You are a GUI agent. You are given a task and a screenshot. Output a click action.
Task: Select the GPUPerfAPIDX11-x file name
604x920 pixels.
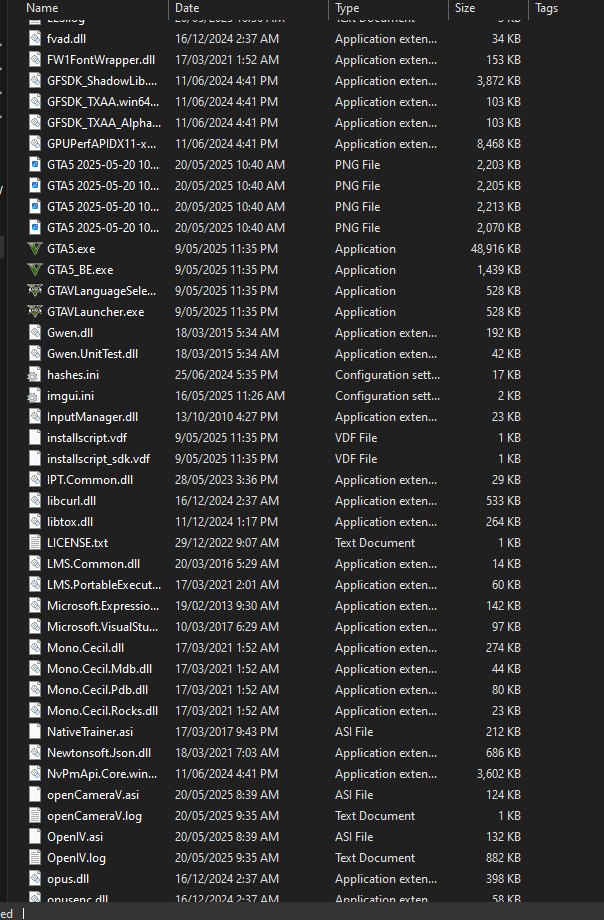tap(102, 144)
